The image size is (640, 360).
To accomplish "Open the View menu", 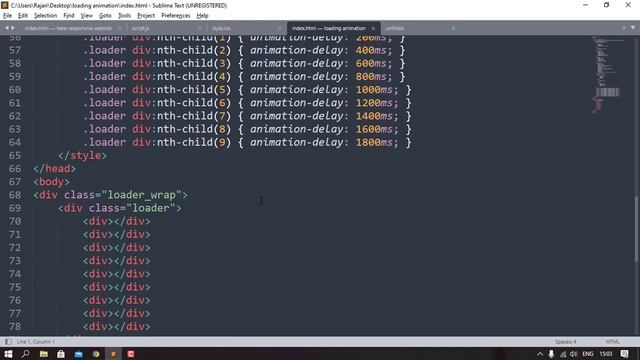I will (x=87, y=16).
